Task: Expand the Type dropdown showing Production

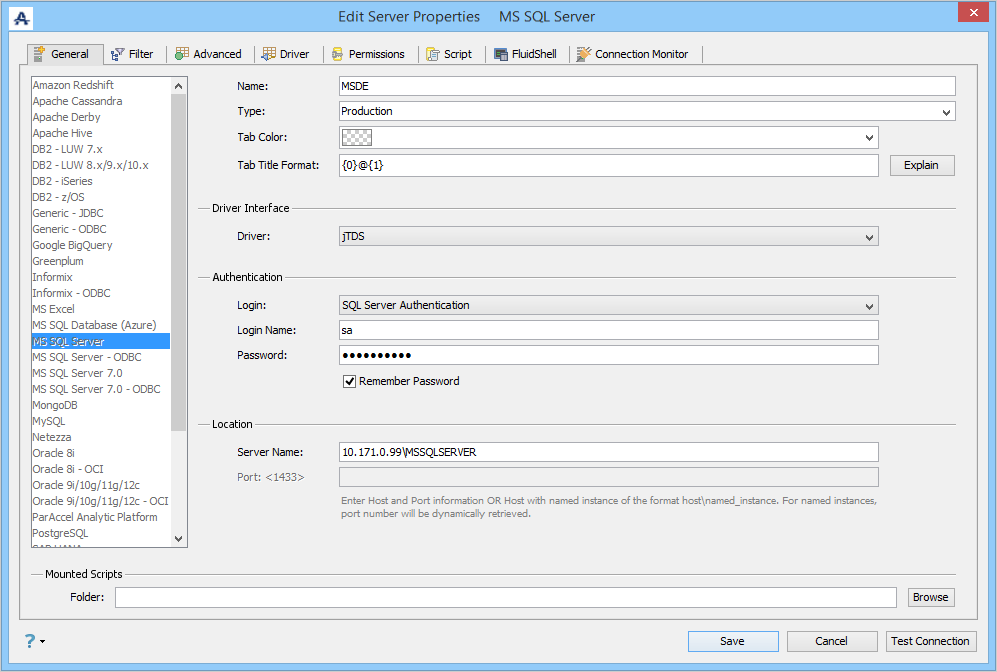Action: [946, 112]
